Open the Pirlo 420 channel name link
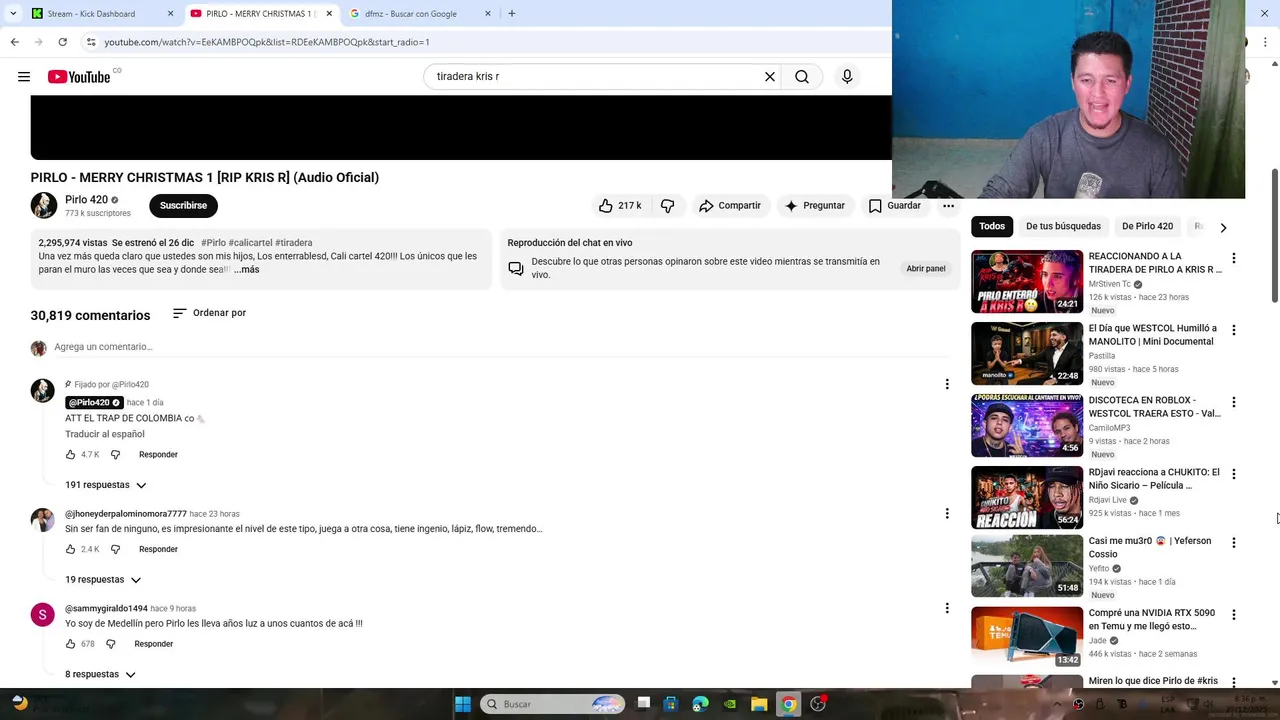This screenshot has height=720, width=1280. tap(86, 200)
